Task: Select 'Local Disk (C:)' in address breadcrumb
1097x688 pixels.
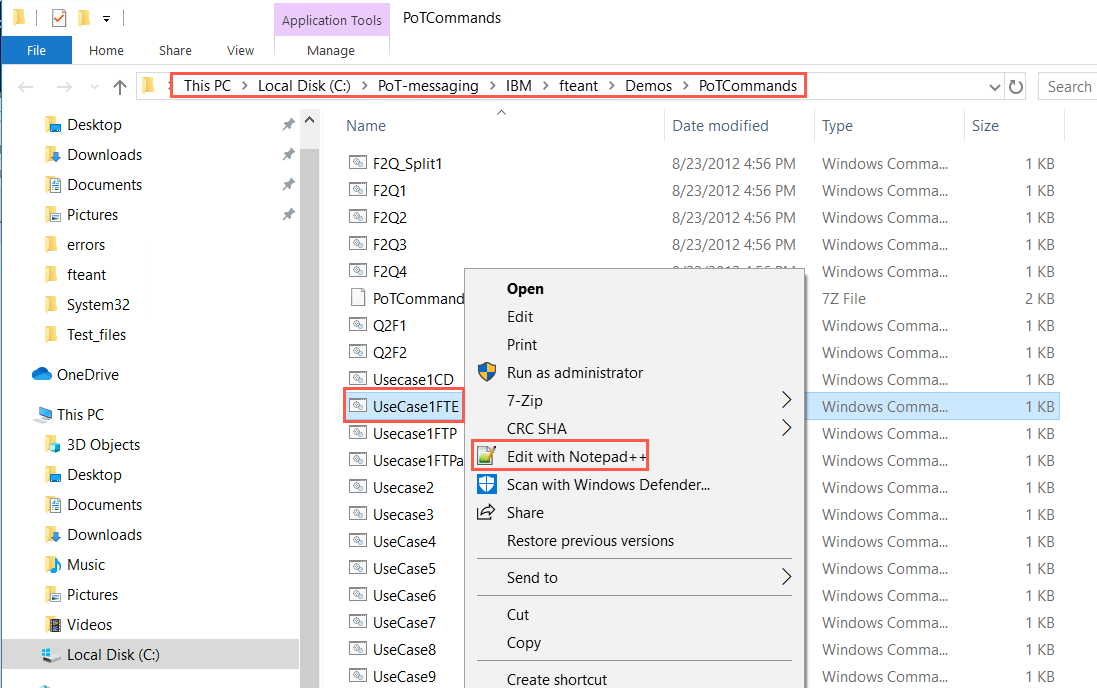Action: [304, 85]
